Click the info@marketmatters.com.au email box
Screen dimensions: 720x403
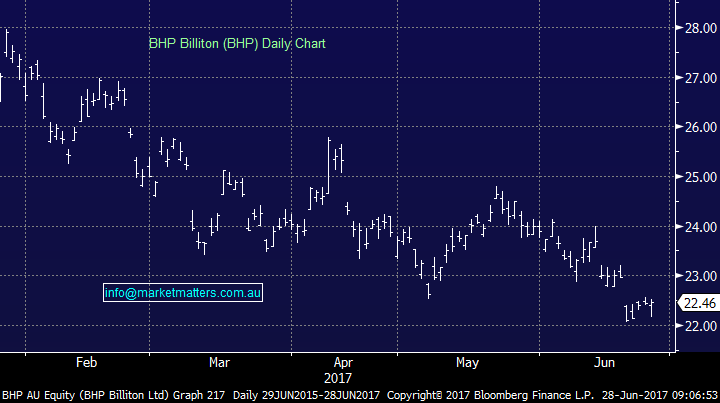tap(183, 292)
